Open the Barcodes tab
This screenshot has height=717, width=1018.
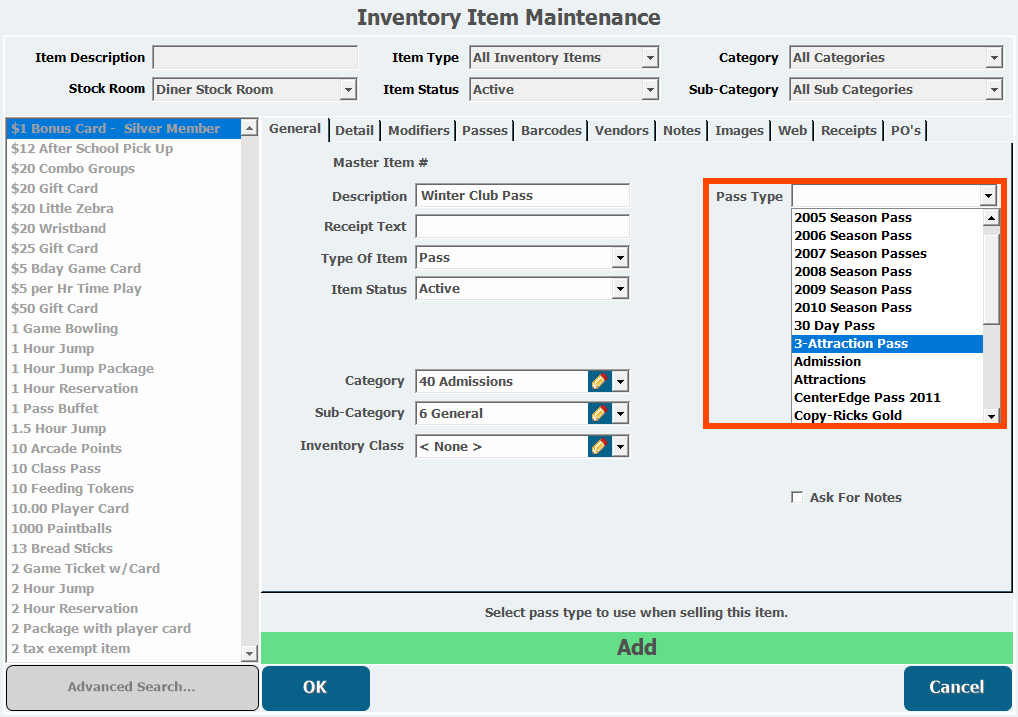pyautogui.click(x=551, y=130)
